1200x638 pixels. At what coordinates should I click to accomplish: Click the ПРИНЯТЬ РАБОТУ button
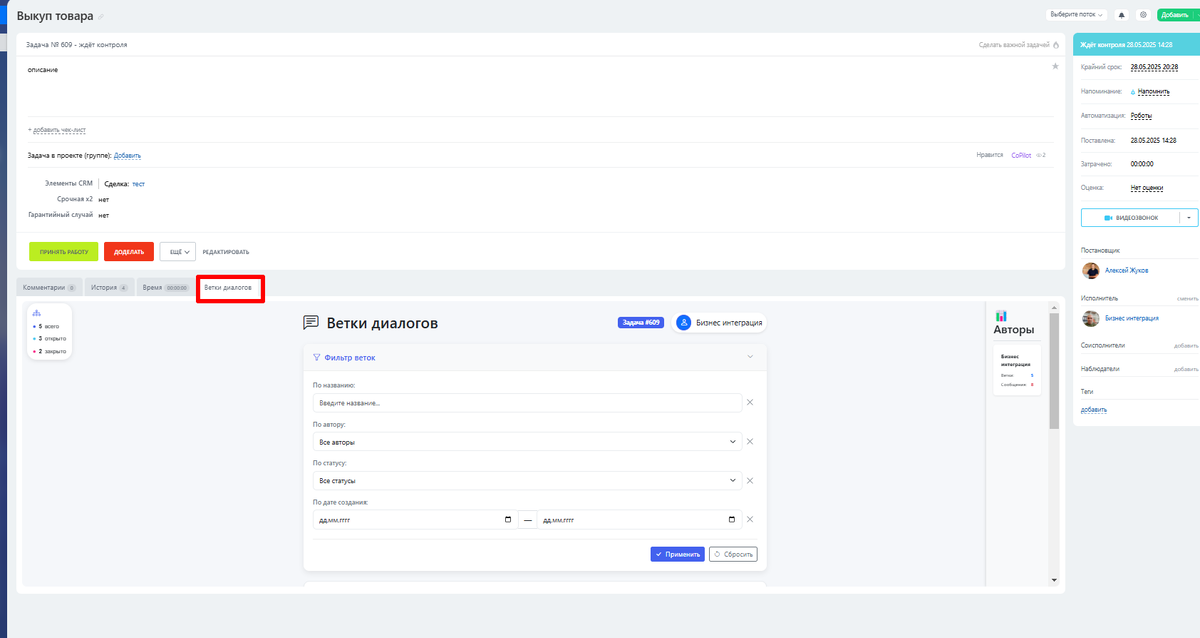[x=64, y=251]
